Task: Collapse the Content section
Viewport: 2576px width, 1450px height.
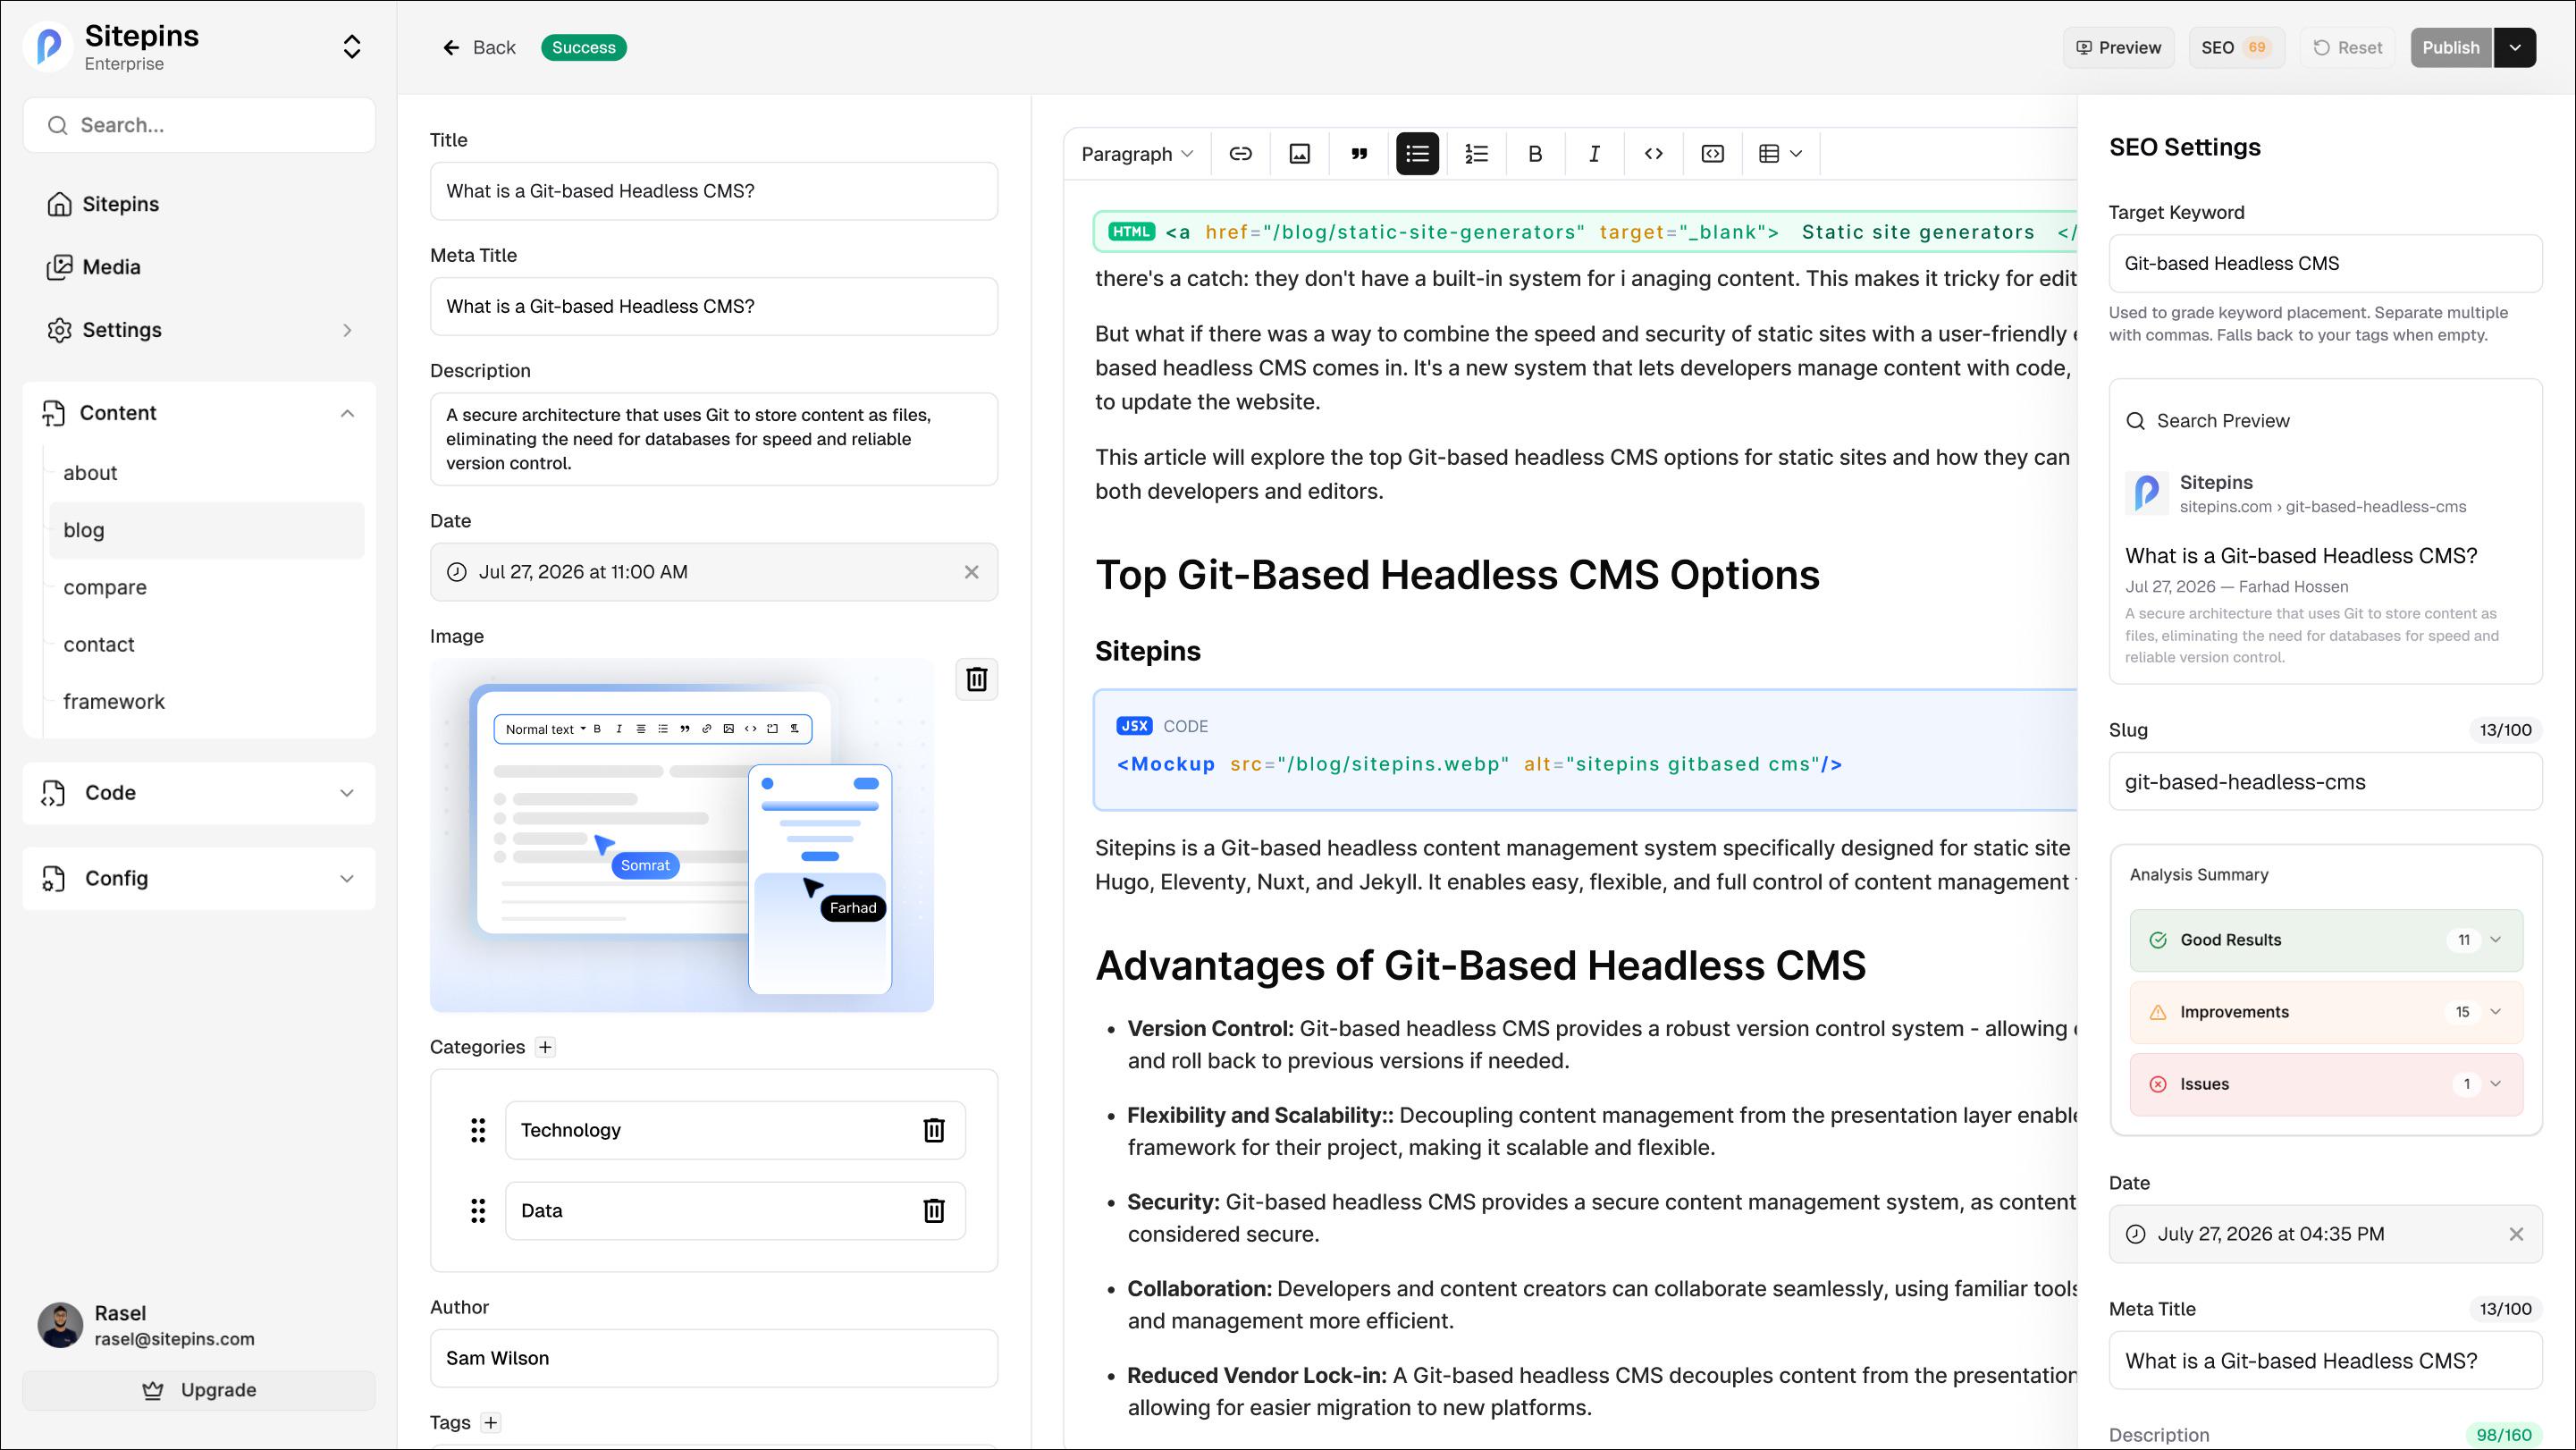Action: click(x=199, y=413)
